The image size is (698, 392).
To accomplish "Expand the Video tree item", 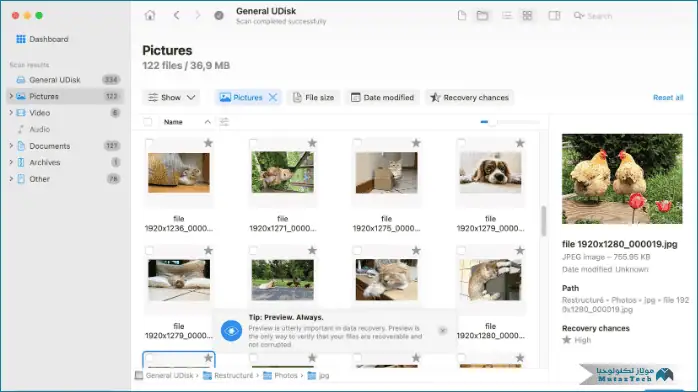I will tap(11, 113).
